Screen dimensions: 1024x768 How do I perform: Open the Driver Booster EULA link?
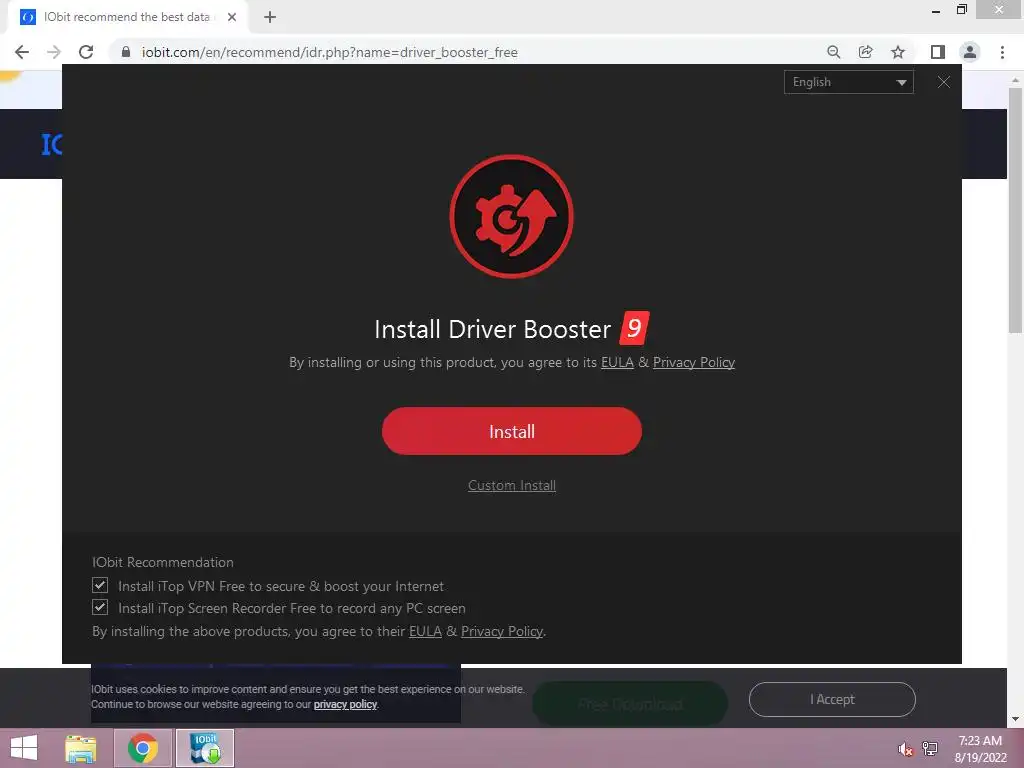(617, 362)
